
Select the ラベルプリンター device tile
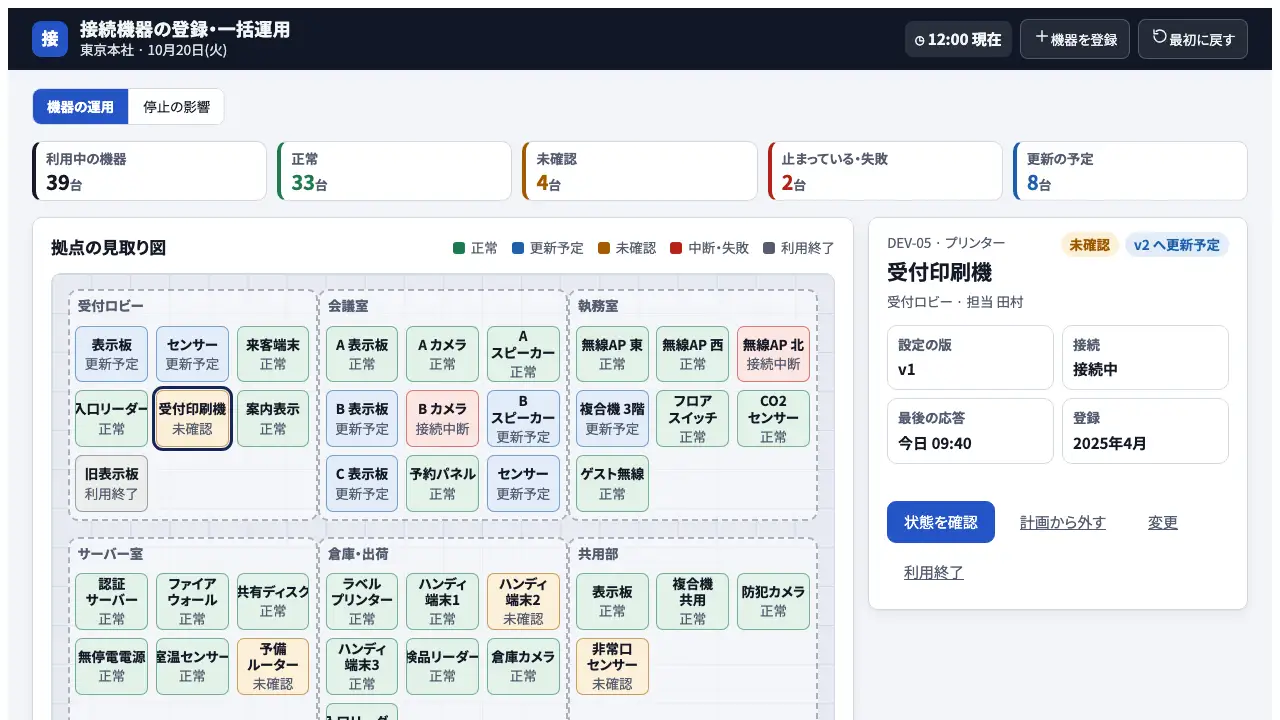click(362, 602)
